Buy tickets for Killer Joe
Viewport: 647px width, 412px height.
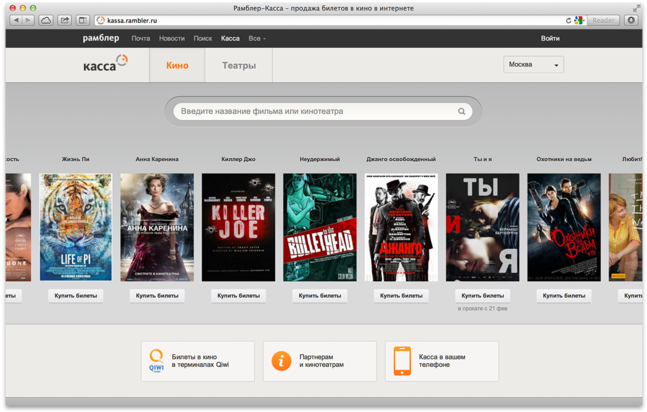pyautogui.click(x=238, y=296)
